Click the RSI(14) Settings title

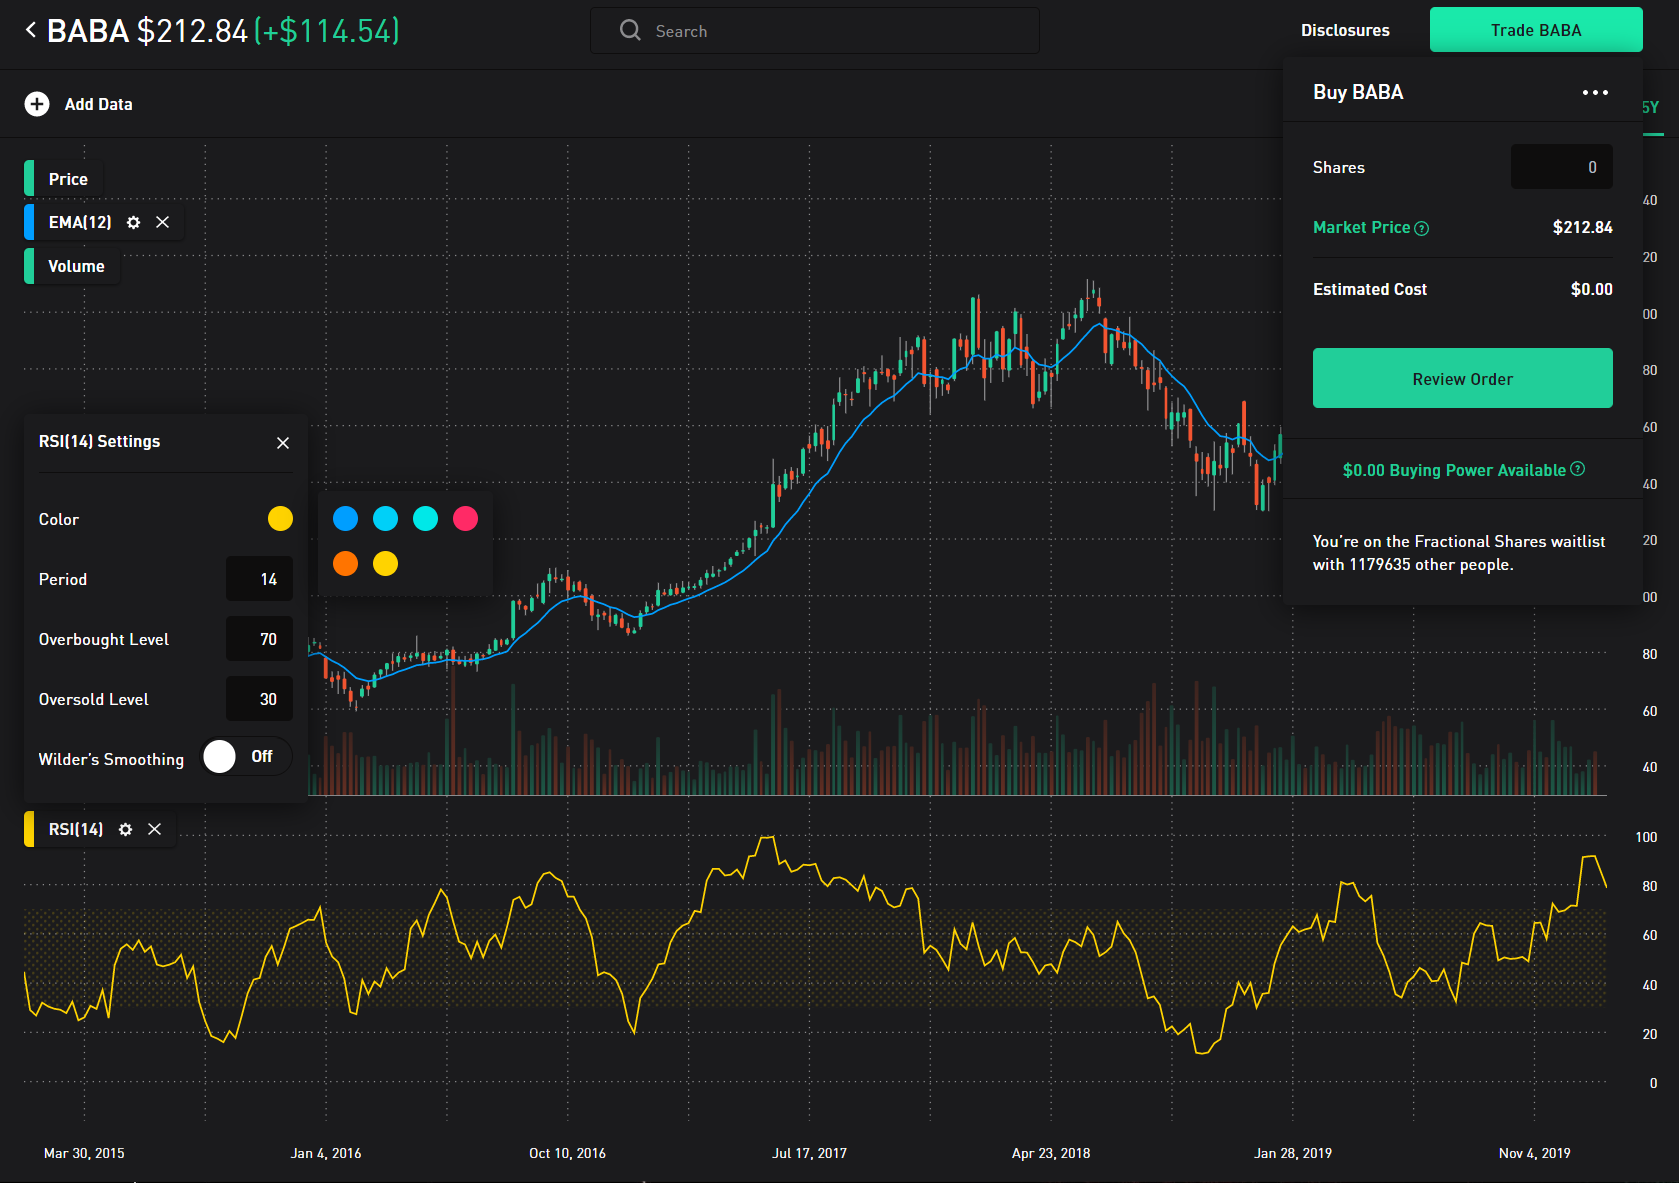point(99,441)
